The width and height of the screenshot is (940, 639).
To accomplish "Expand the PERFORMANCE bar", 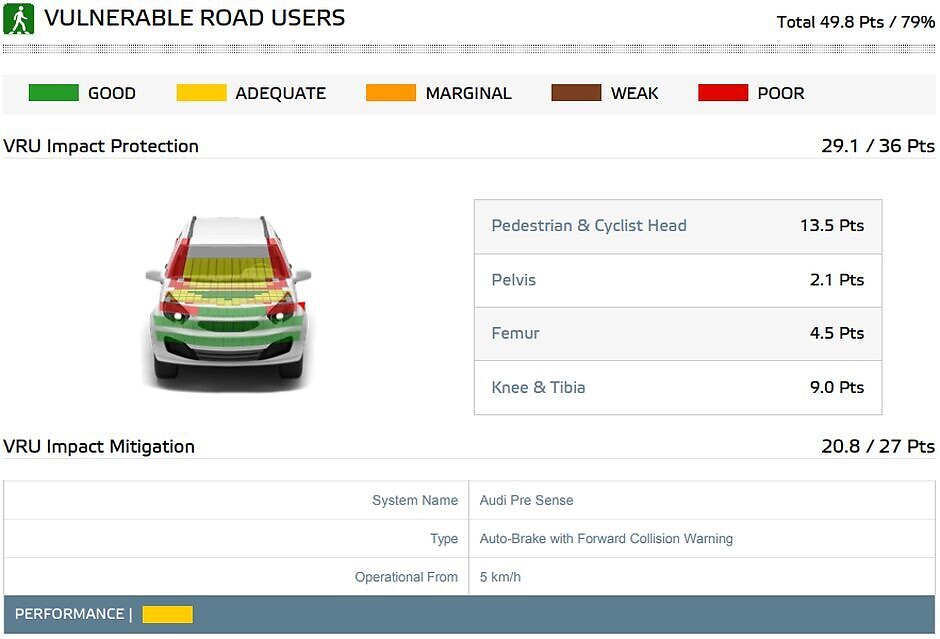I will (469, 614).
